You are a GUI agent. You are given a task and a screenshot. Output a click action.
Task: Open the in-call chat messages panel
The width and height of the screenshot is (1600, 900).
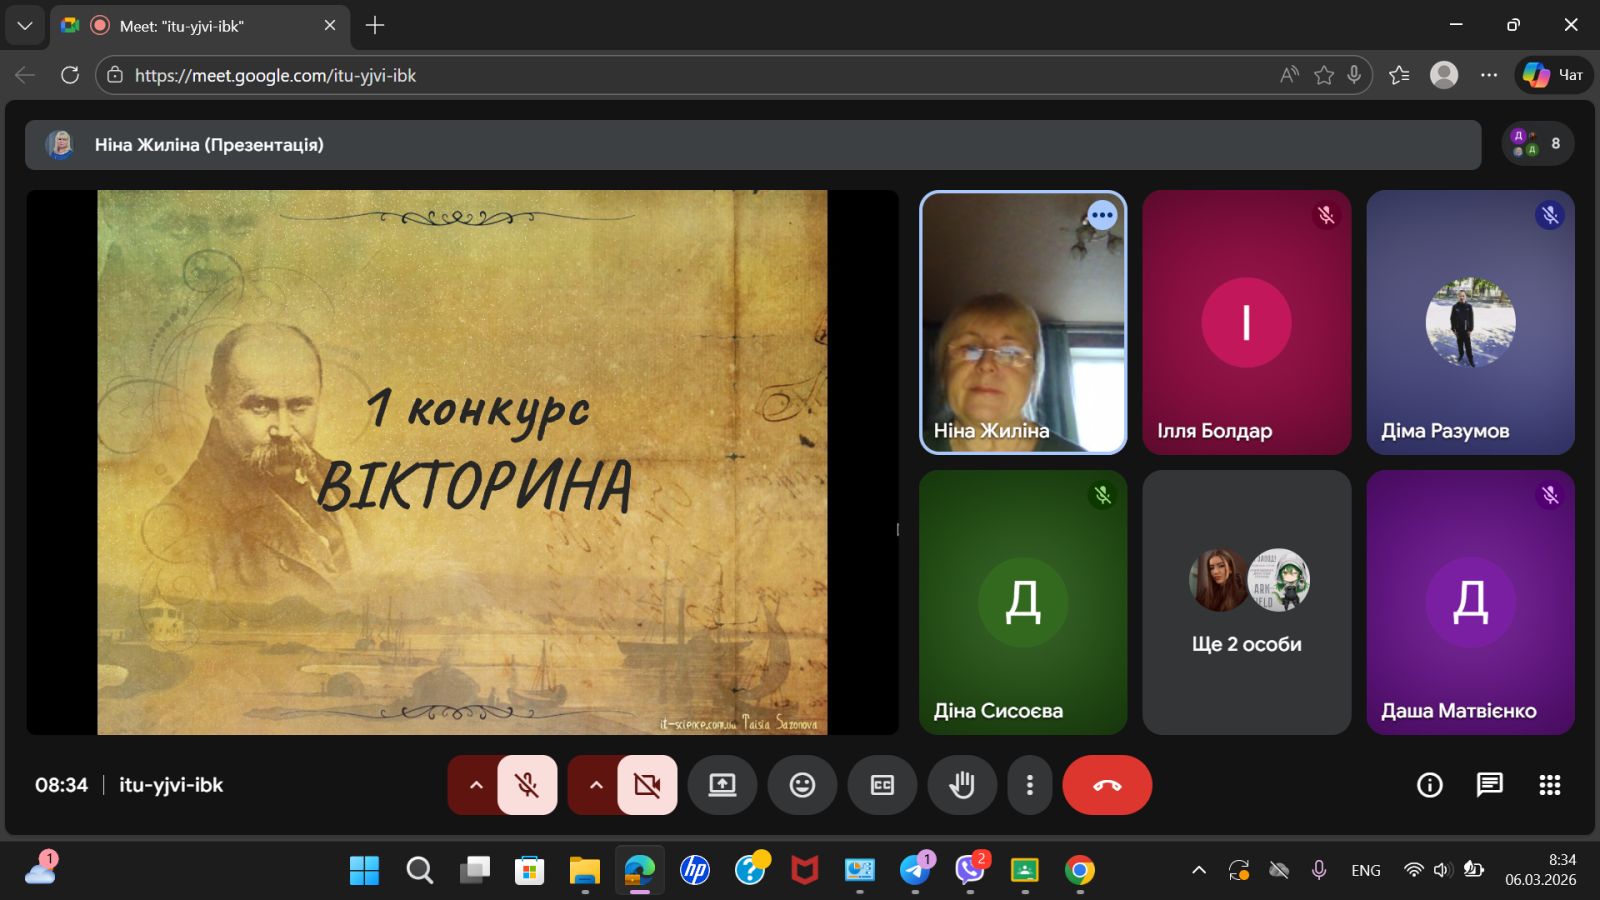[1490, 785]
